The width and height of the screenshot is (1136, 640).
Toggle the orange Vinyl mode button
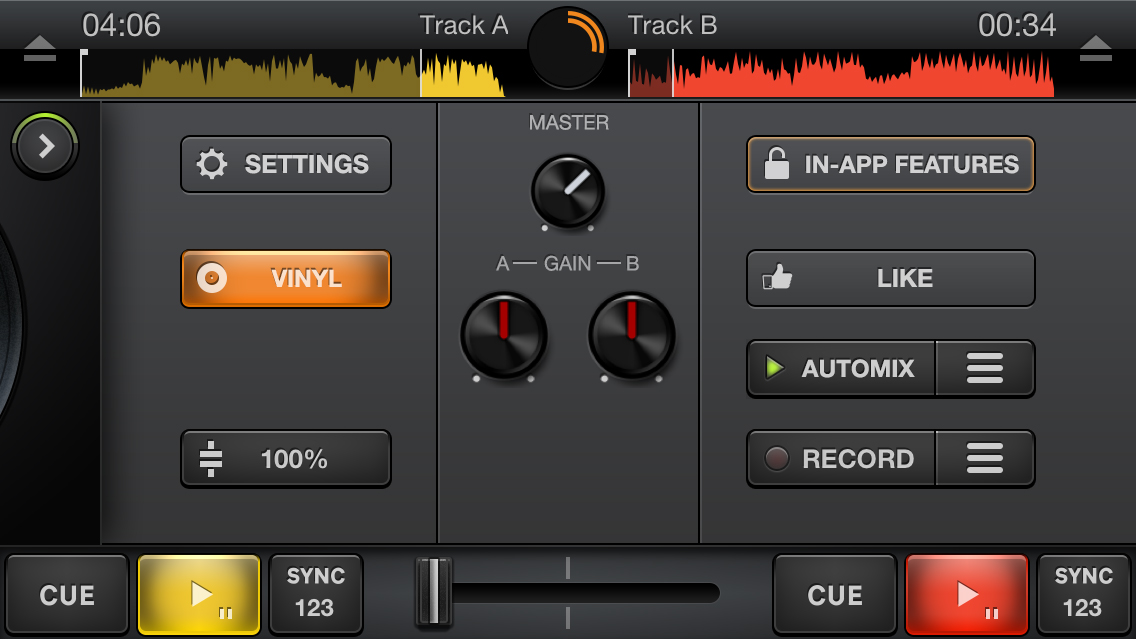pyautogui.click(x=285, y=279)
